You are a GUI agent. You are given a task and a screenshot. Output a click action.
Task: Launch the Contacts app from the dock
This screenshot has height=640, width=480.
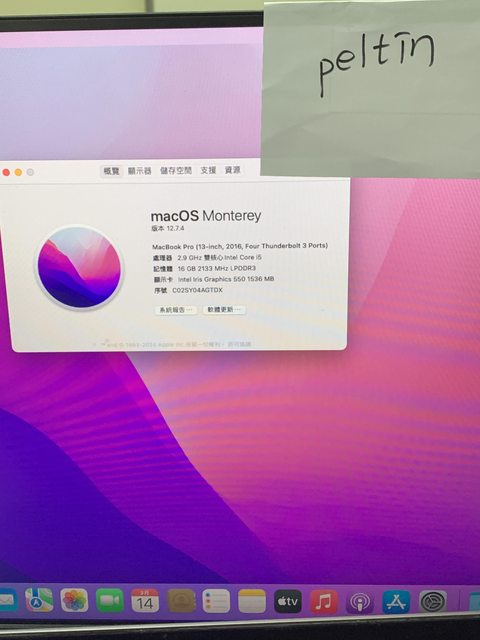click(182, 601)
